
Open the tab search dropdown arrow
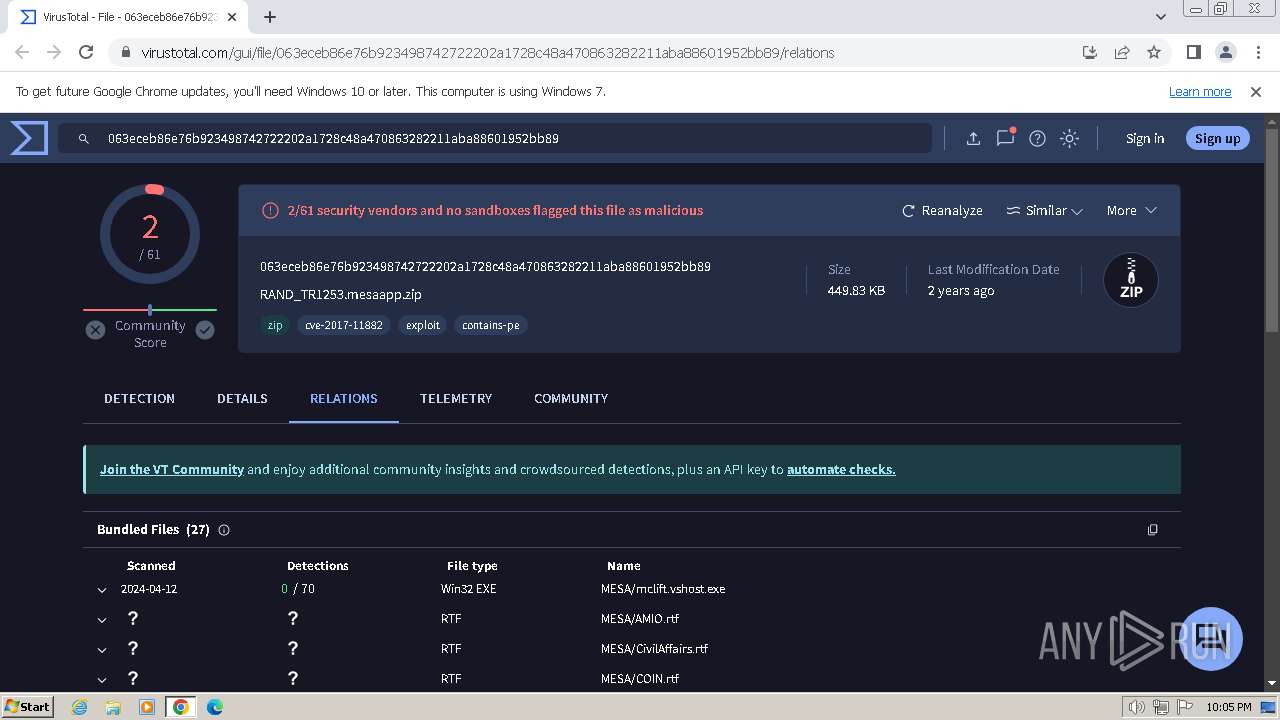pyautogui.click(x=1161, y=17)
